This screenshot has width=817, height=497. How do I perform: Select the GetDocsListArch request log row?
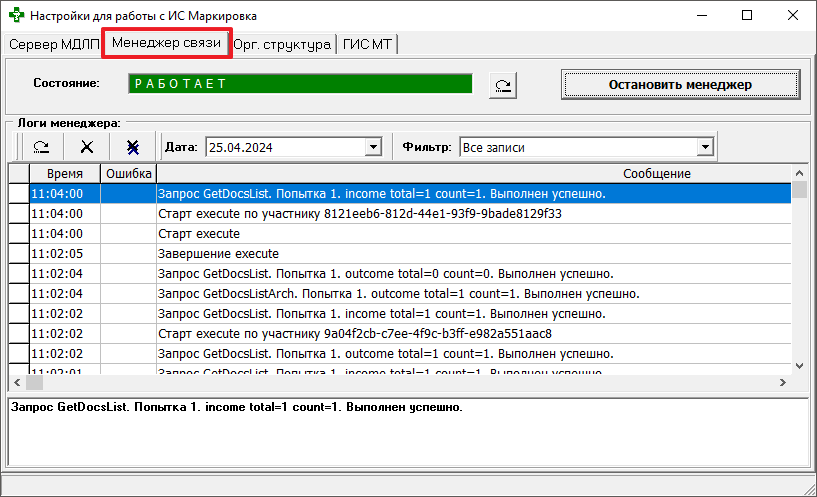[x=398, y=294]
